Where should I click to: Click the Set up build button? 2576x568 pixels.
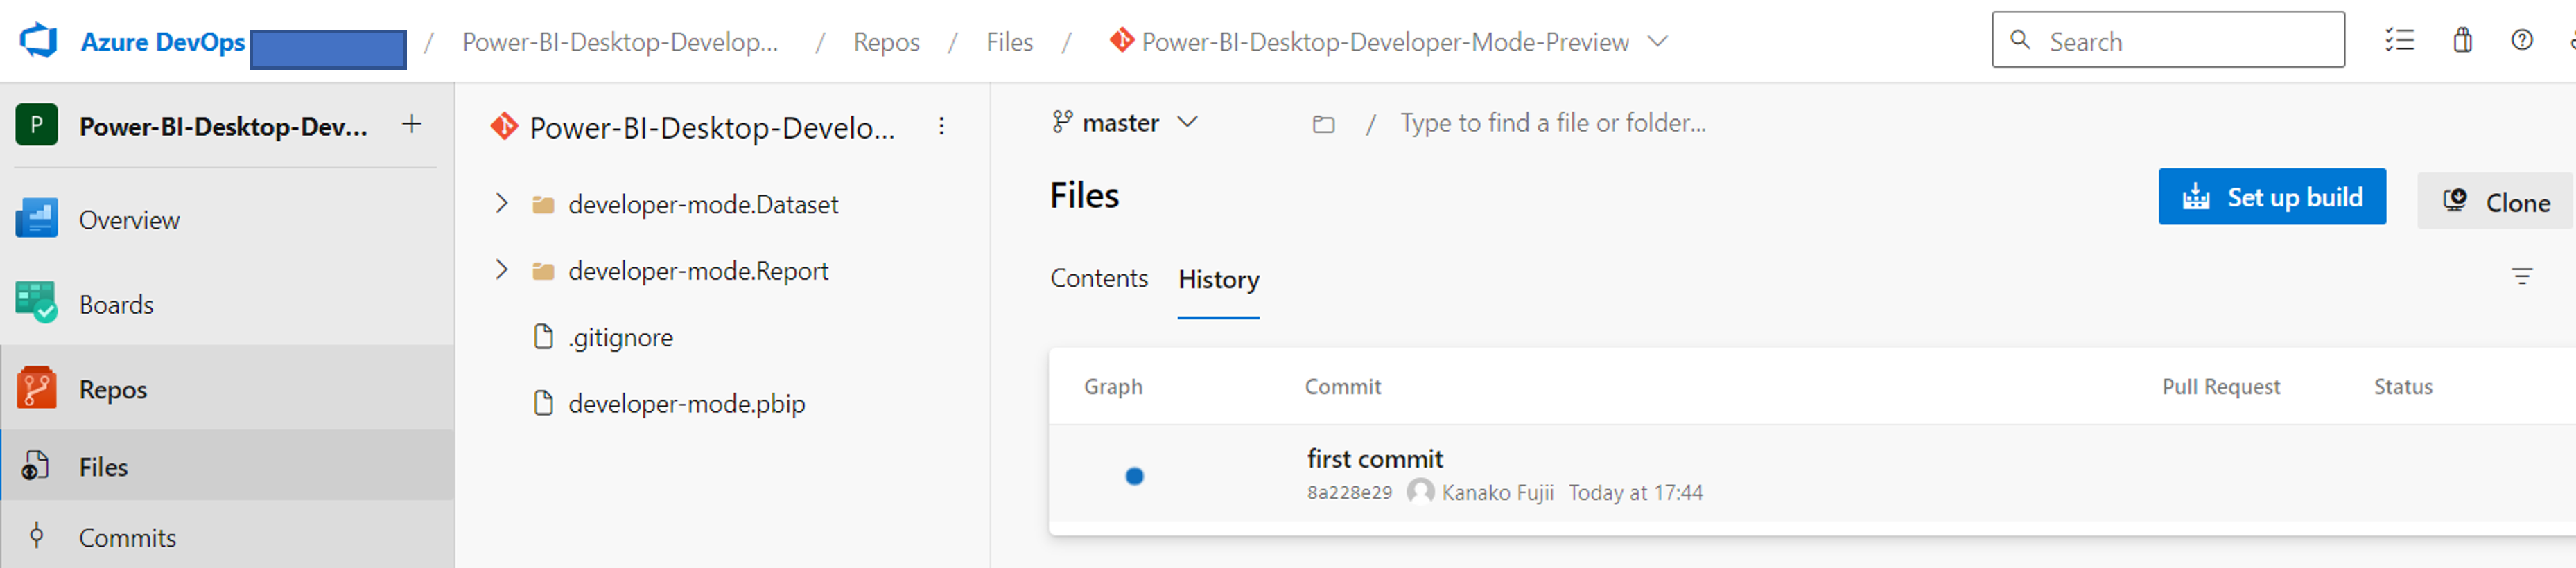(x=2271, y=197)
